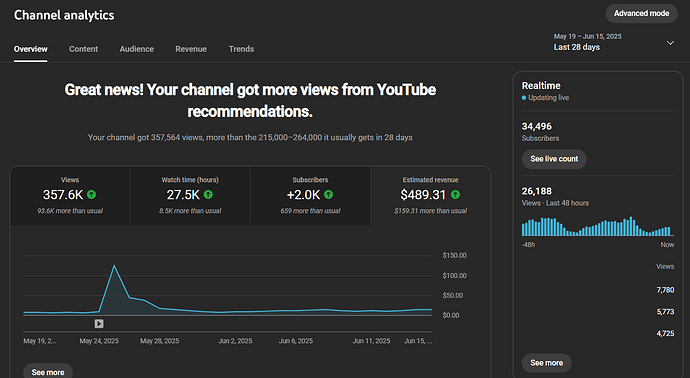Click the 26,188 realtime views value
The width and height of the screenshot is (690, 378).
click(536, 191)
